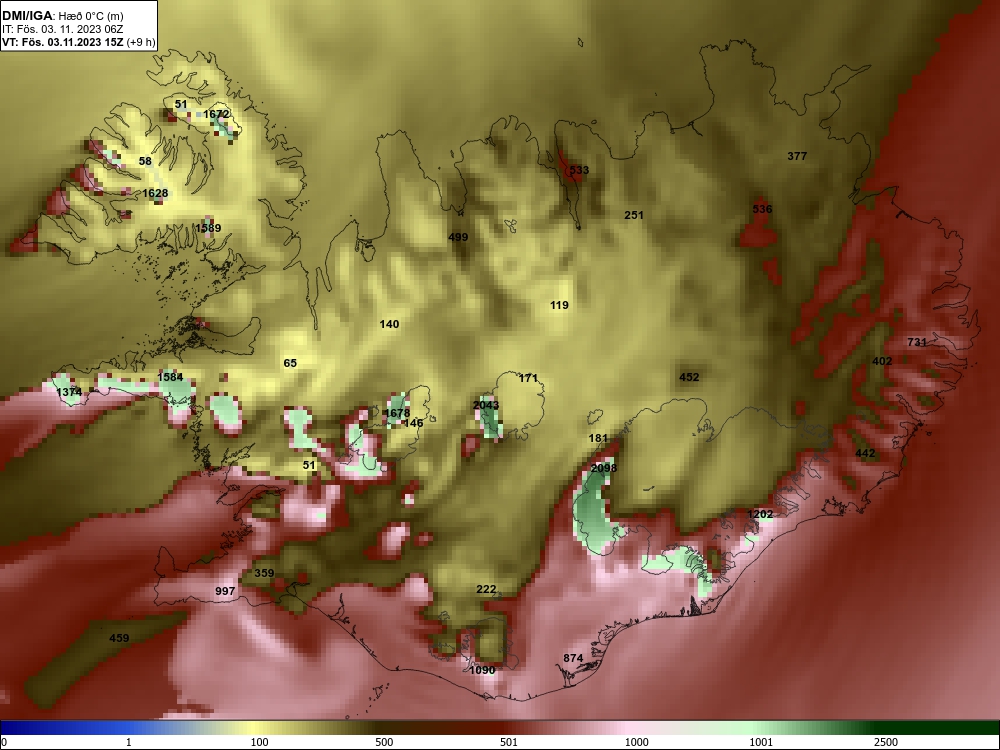Click the 2500 legend tick label
This screenshot has height=750, width=1000.
click(x=886, y=742)
